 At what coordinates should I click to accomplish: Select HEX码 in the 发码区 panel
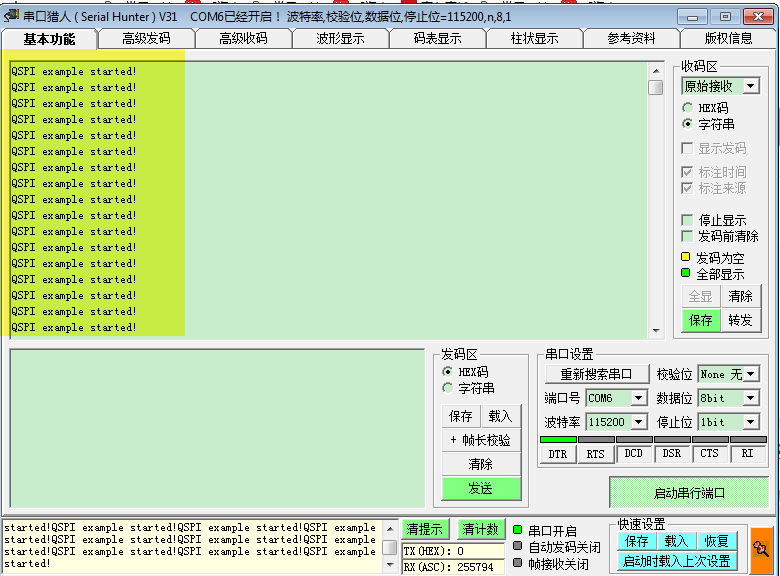[447, 372]
